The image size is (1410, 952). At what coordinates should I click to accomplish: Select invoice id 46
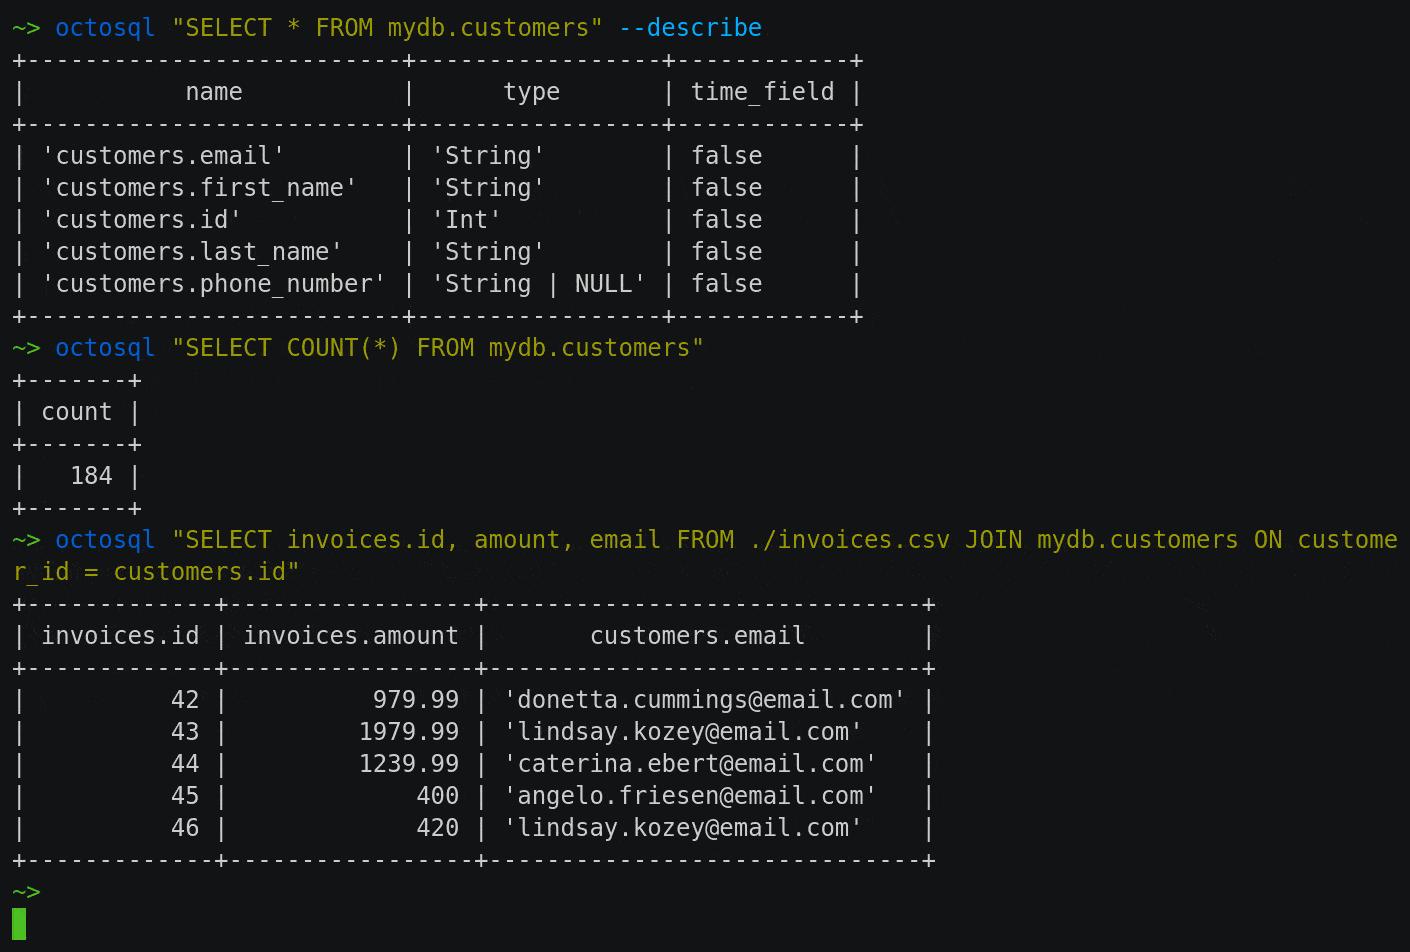click(185, 828)
